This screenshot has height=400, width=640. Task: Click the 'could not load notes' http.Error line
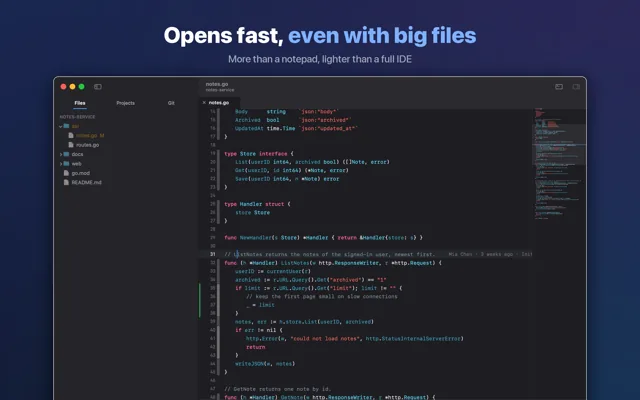[354, 339]
